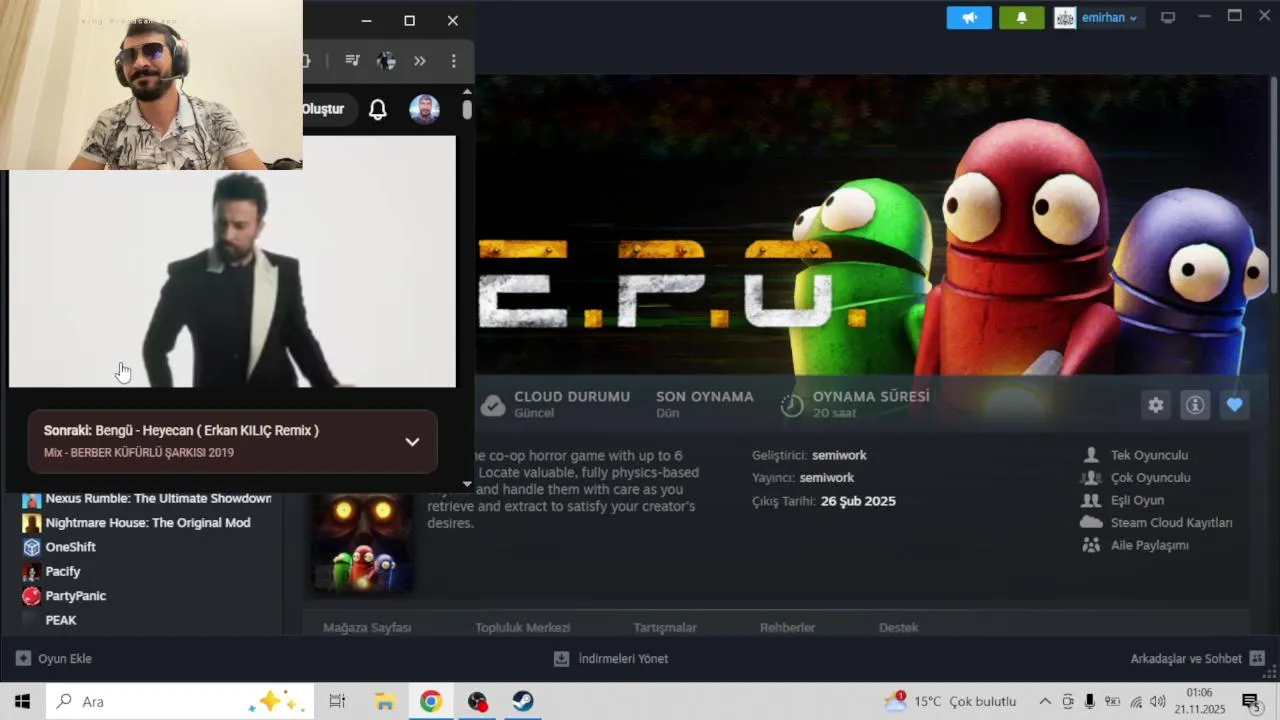The height and width of the screenshot is (720, 1280).
Task: Click Oyun Ekle add game button
Action: tap(54, 659)
